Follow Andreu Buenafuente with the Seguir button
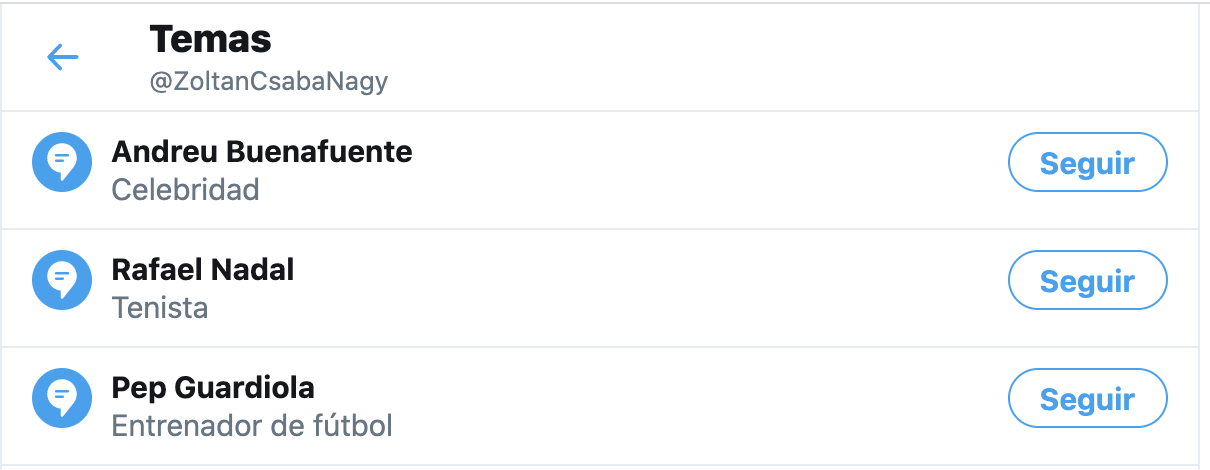This screenshot has height=470, width=1210. pyautogui.click(x=1087, y=163)
